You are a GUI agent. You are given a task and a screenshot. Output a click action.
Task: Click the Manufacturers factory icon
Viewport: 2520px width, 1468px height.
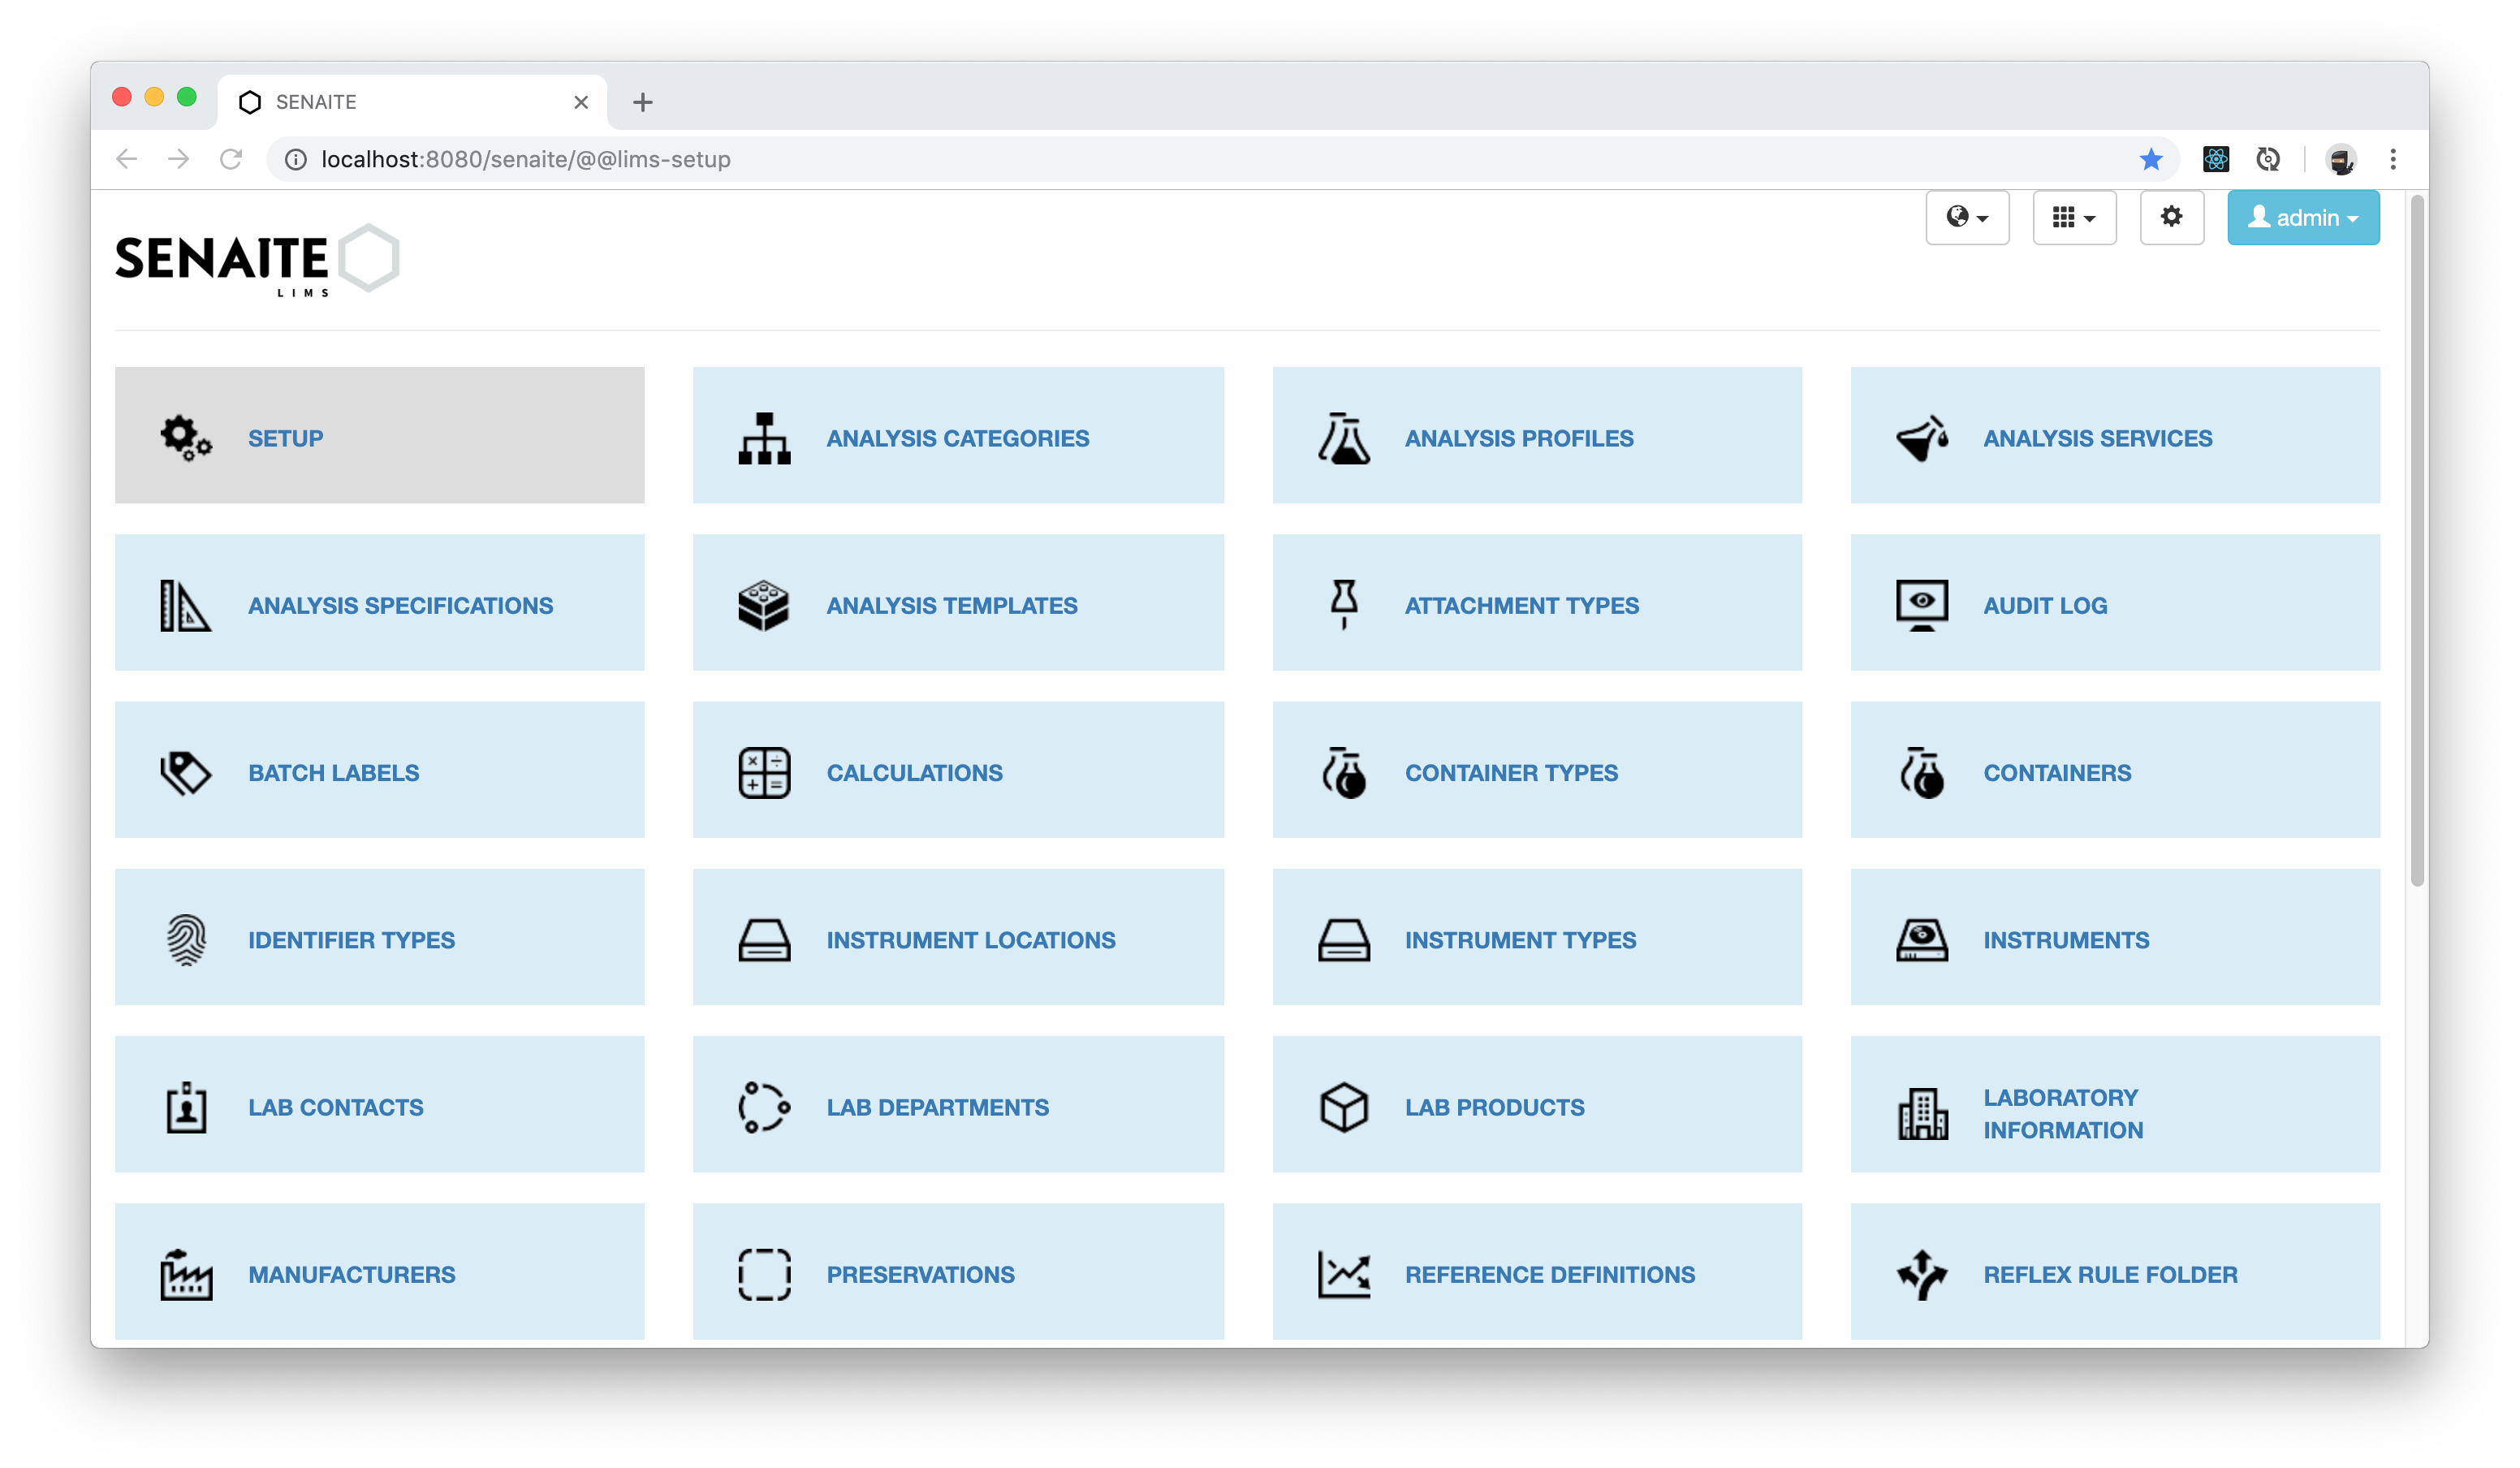click(185, 1273)
